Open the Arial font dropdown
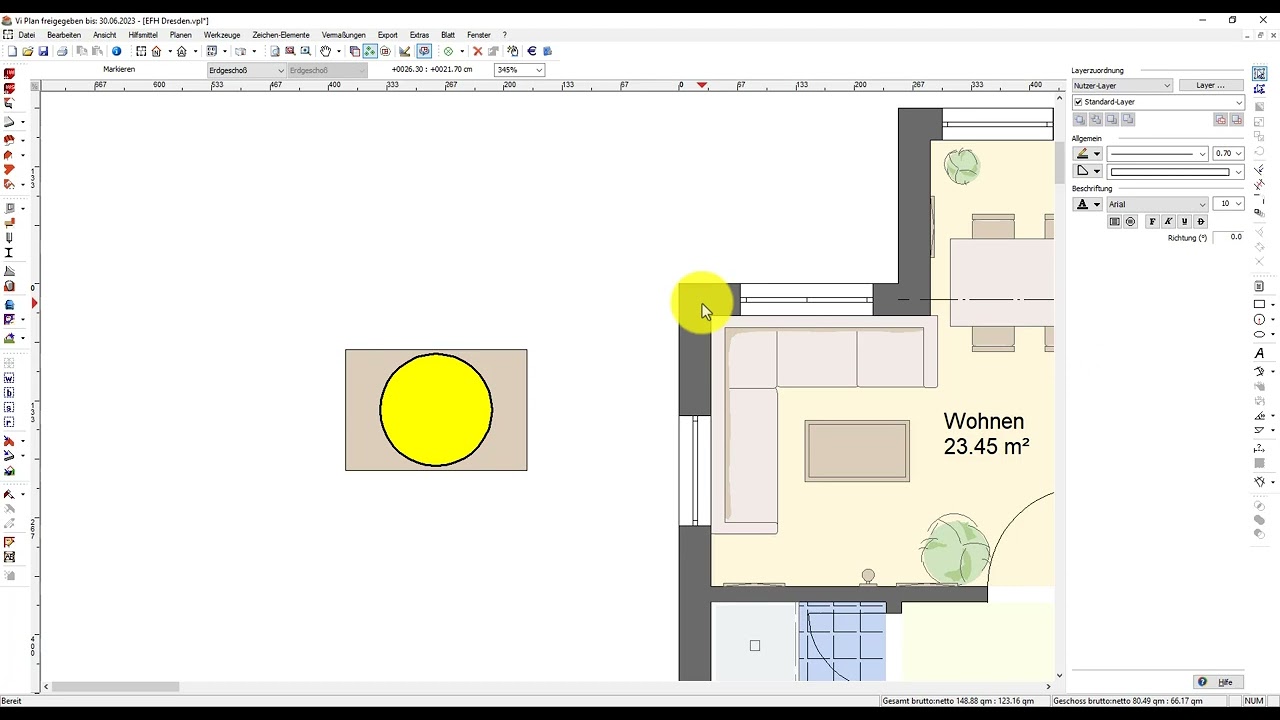Image resolution: width=1280 pixels, height=720 pixels. point(1157,204)
